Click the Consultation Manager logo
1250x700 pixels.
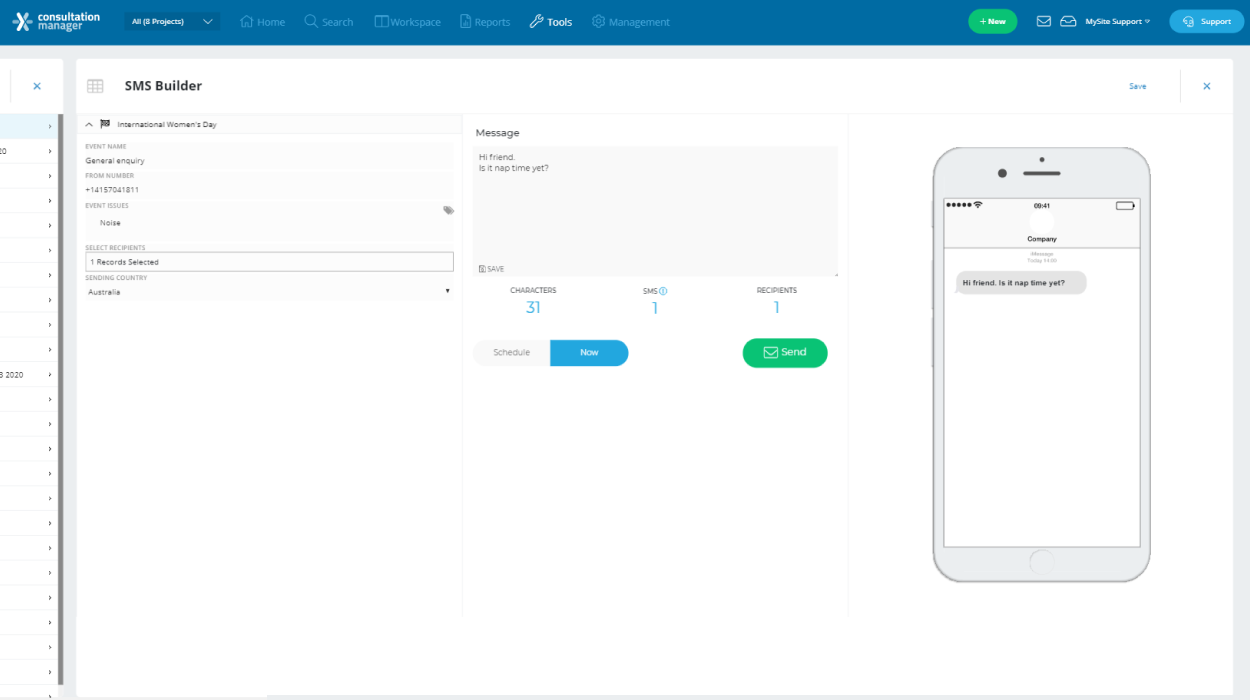click(57, 21)
